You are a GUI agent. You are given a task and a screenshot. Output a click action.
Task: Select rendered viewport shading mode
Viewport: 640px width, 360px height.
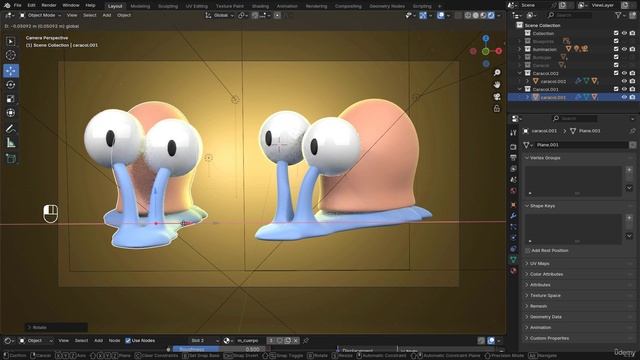point(491,16)
